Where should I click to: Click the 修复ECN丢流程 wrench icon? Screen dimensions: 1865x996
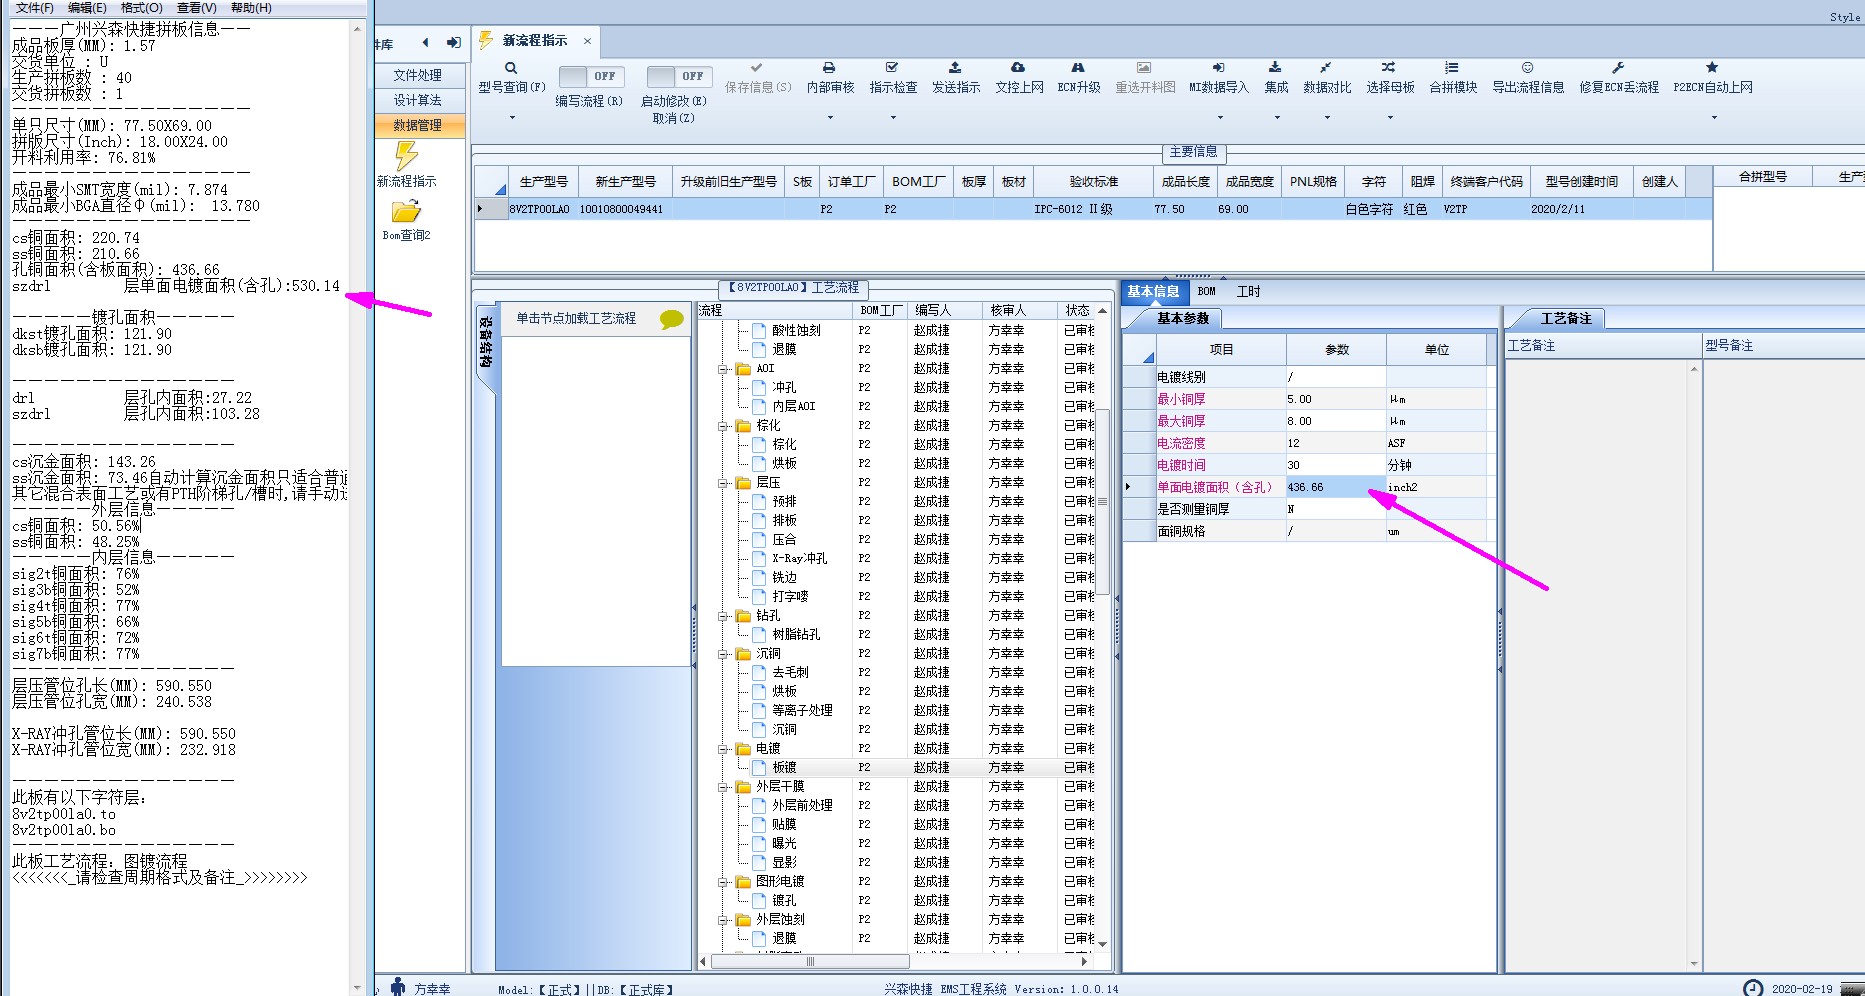tap(1618, 67)
